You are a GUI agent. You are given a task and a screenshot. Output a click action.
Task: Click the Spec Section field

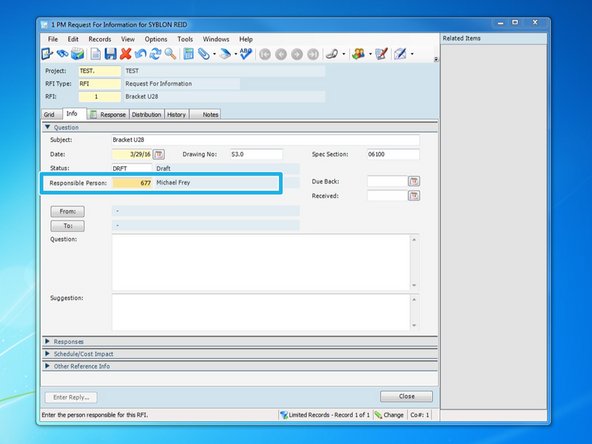point(393,154)
